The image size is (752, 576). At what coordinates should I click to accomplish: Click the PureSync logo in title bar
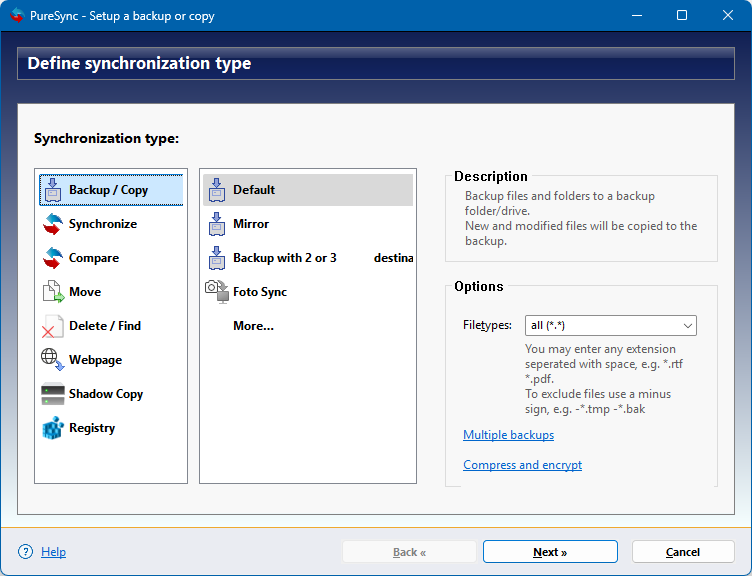pos(17,15)
